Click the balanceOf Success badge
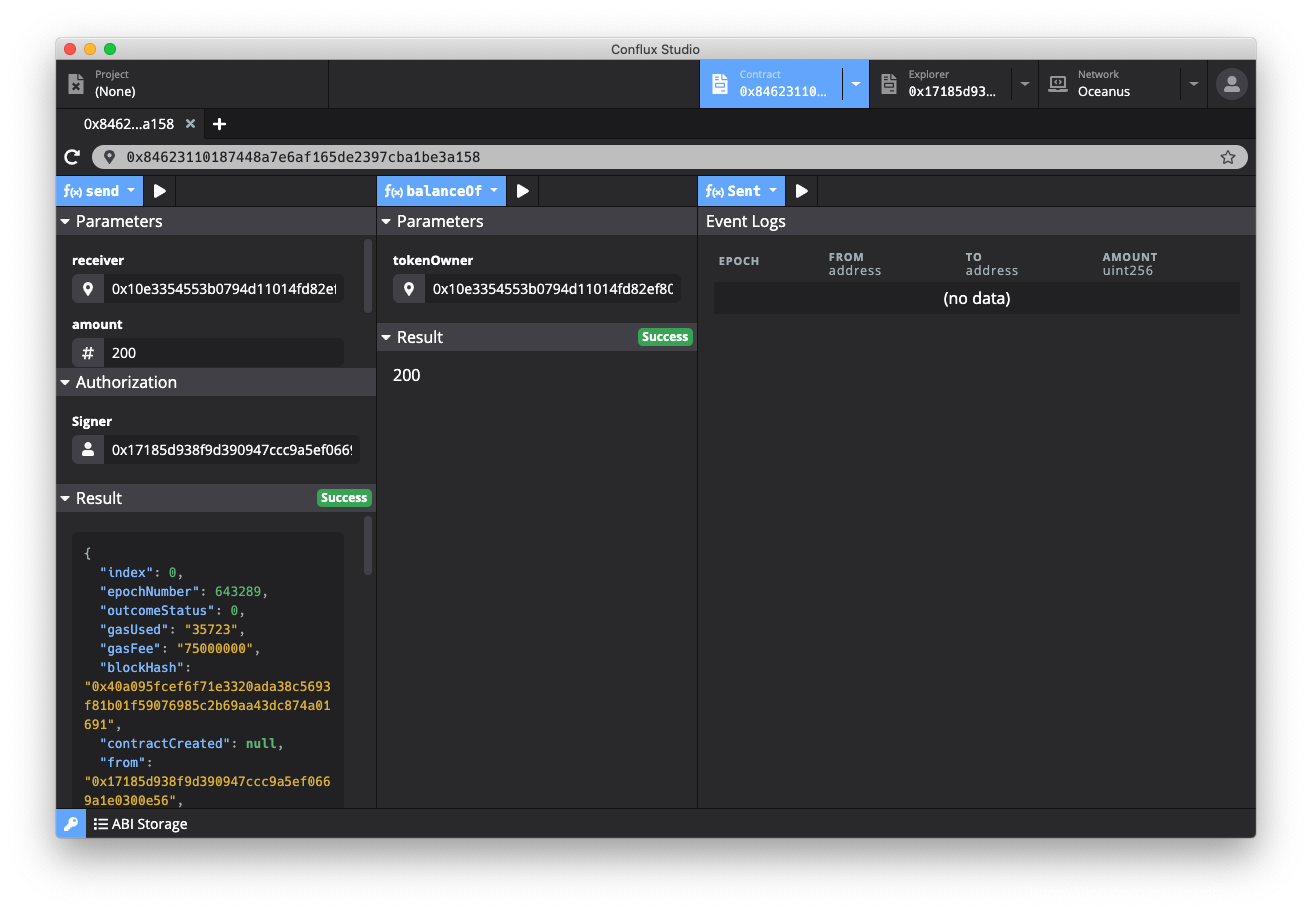 [665, 337]
